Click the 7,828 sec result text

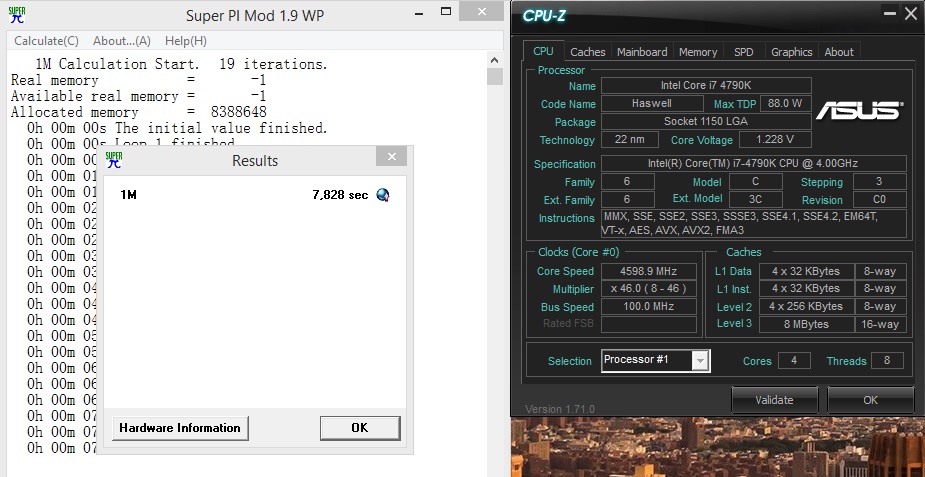pos(340,195)
